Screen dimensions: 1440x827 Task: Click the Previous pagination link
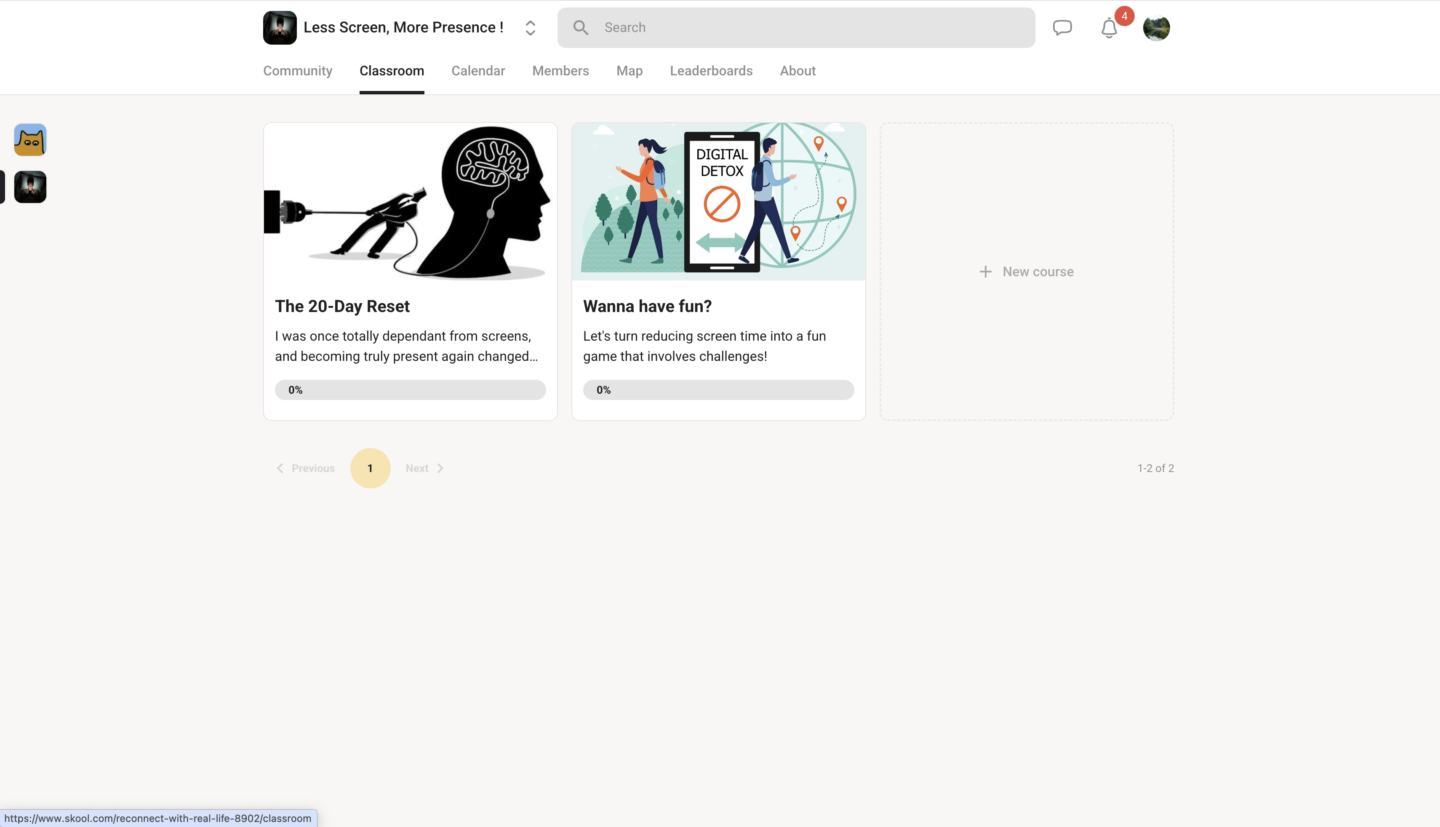point(305,468)
